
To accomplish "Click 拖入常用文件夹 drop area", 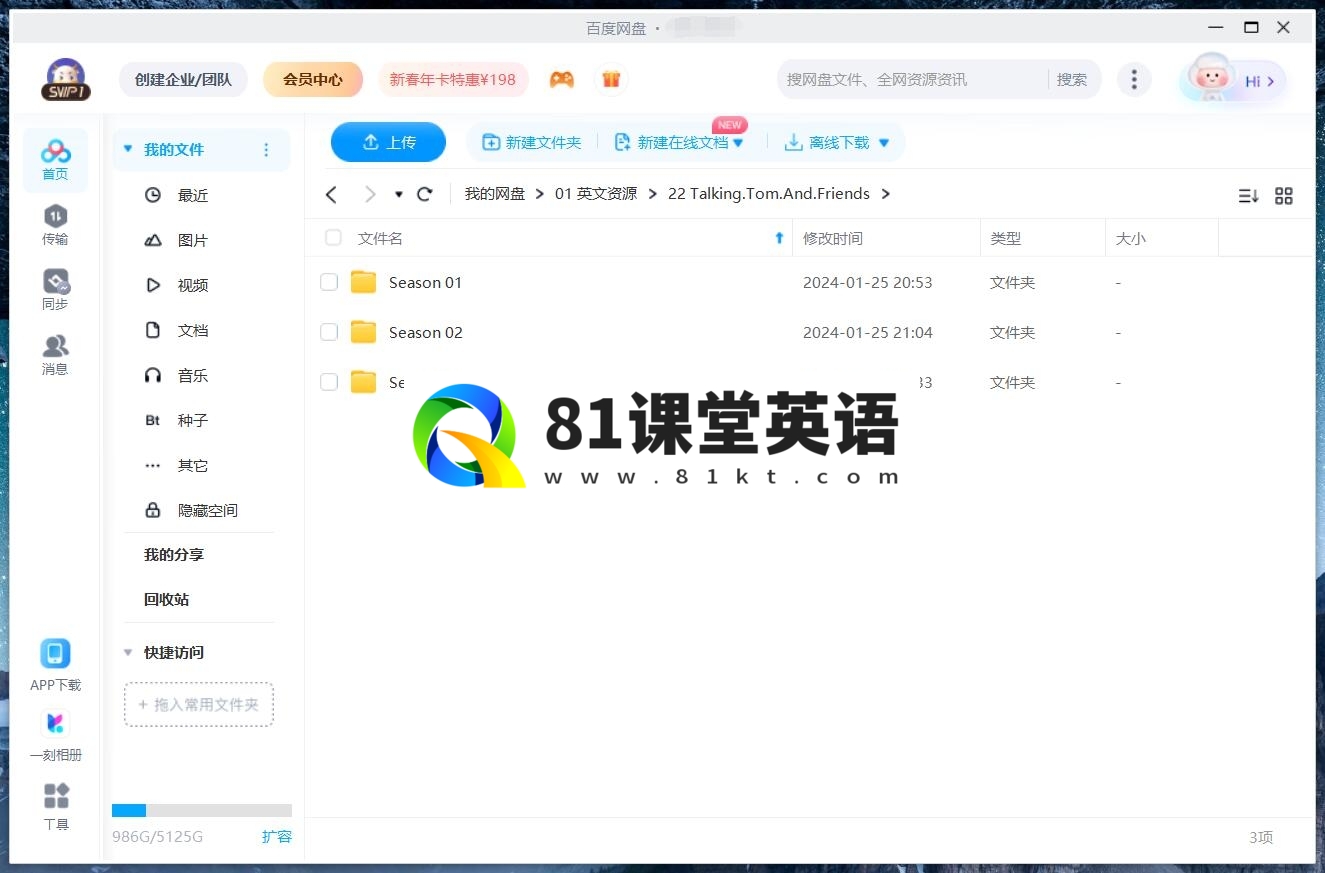I will (x=199, y=704).
